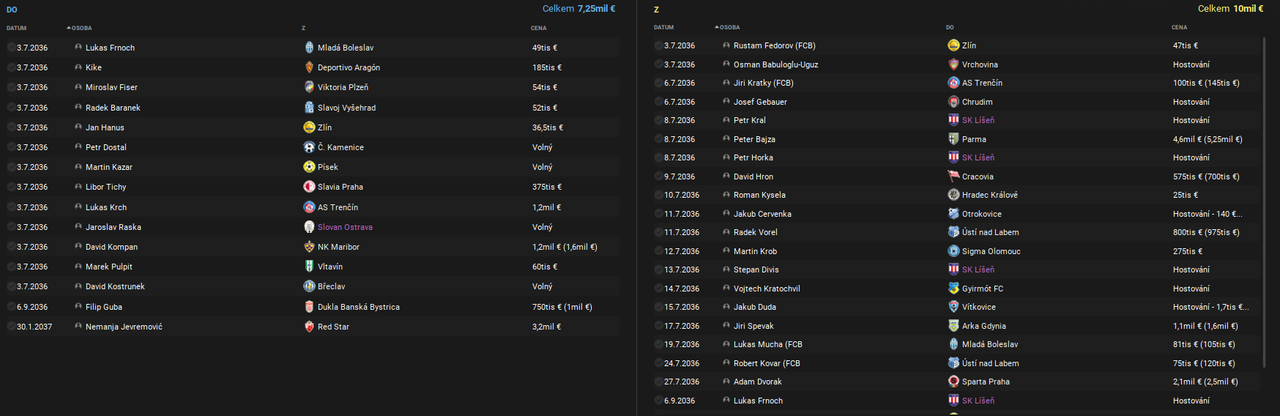This screenshot has height=416, width=1280.
Task: Open SK Líšeň link in Stepan Divis's row
Action: 978,270
